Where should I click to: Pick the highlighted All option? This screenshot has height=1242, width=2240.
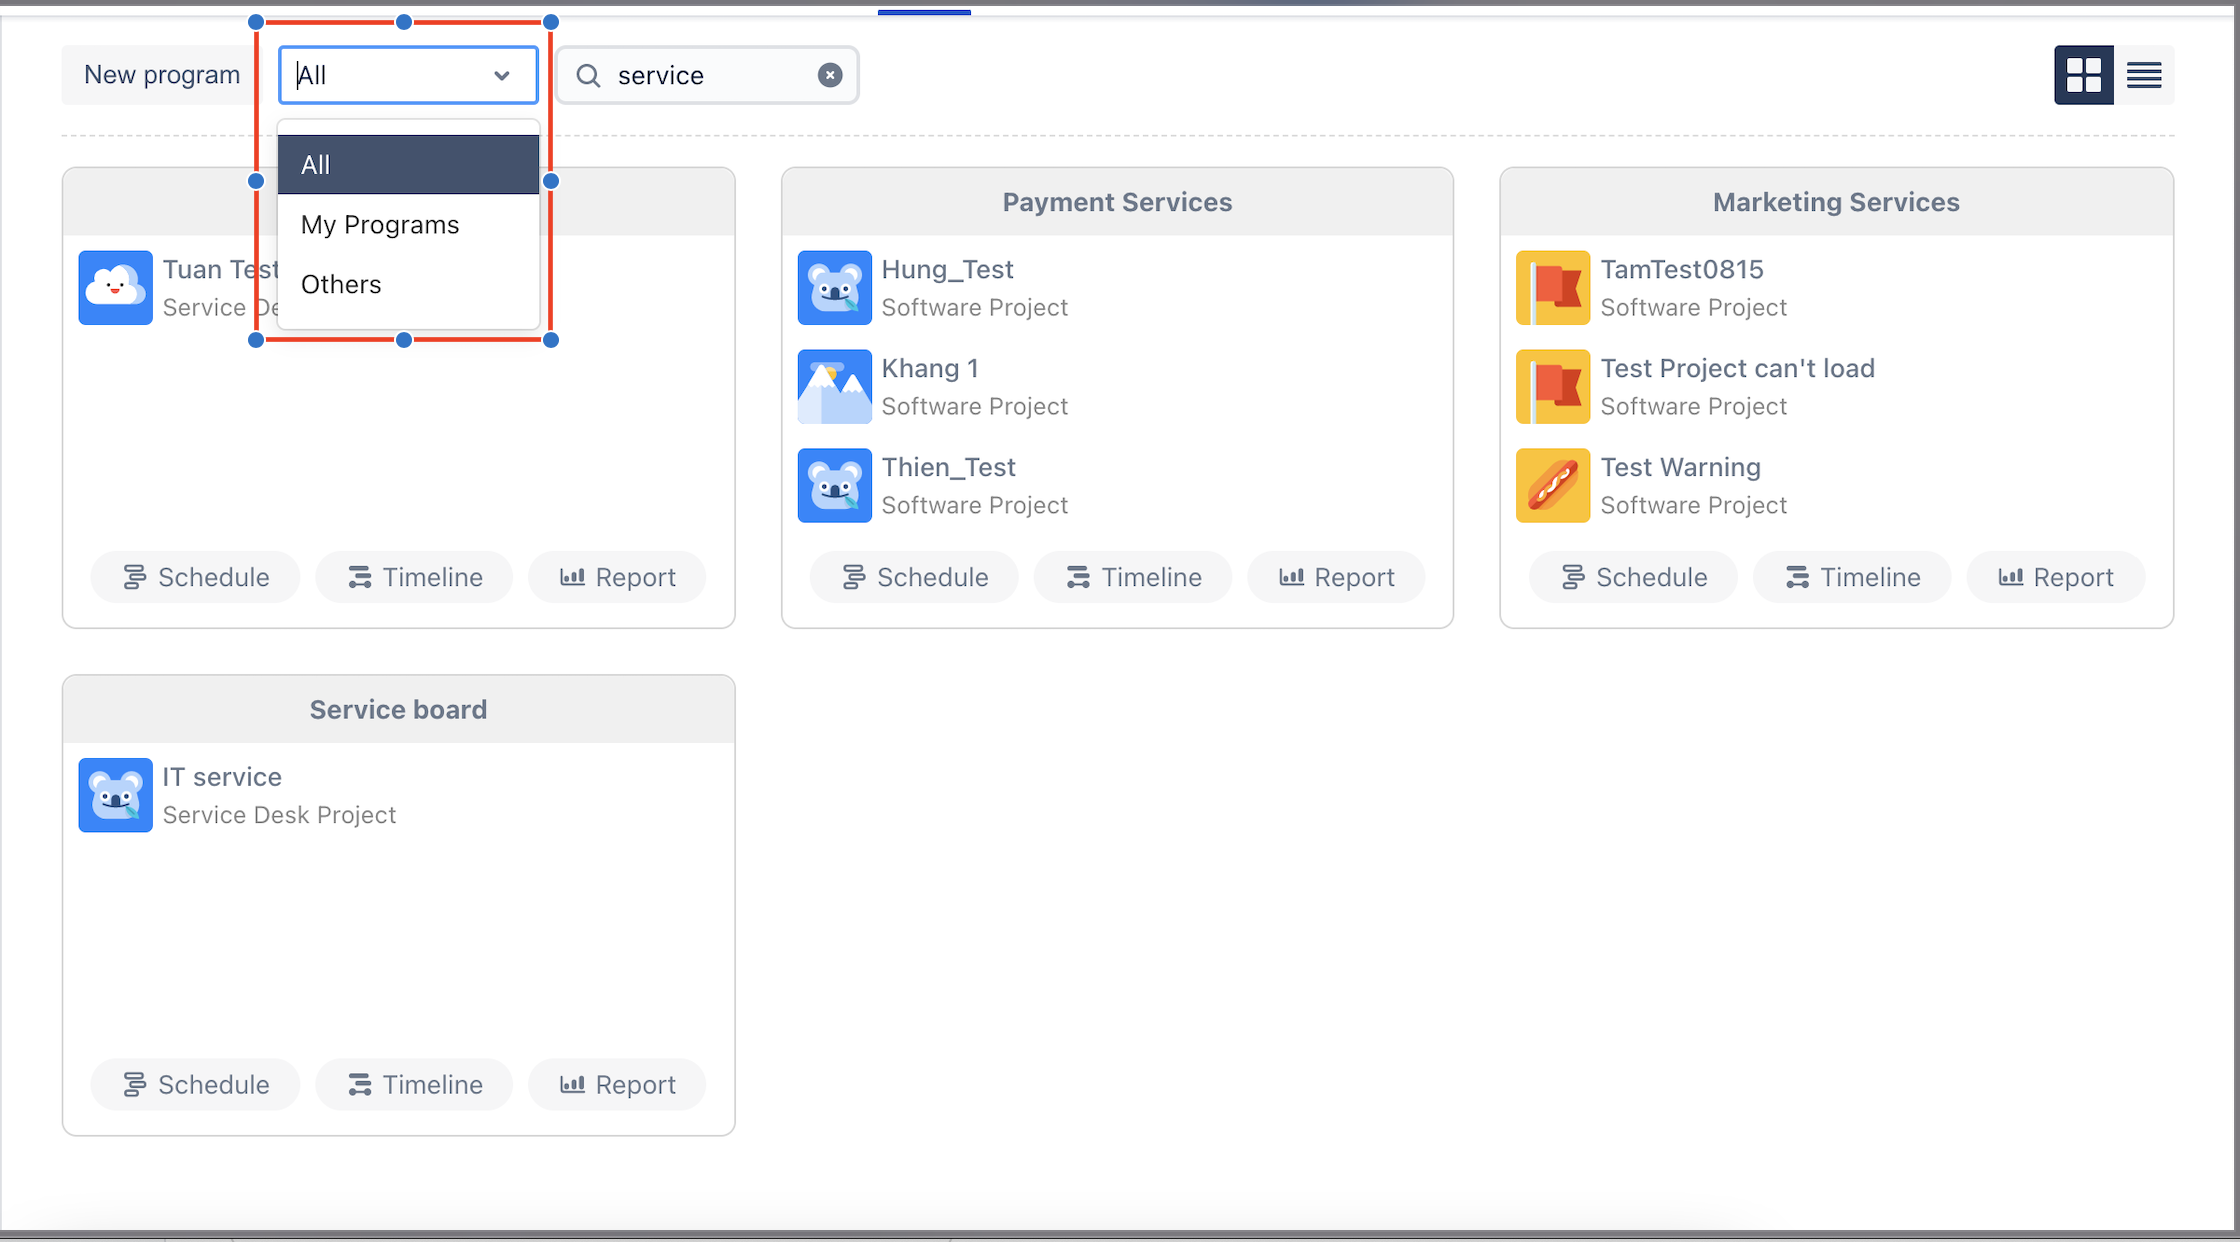(408, 165)
